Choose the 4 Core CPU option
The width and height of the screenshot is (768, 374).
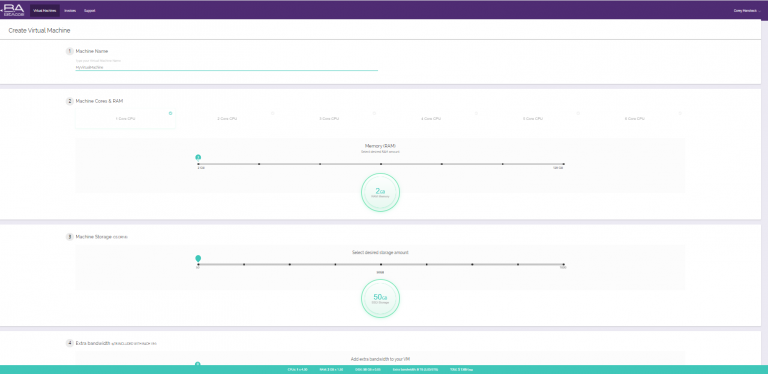click(x=431, y=119)
